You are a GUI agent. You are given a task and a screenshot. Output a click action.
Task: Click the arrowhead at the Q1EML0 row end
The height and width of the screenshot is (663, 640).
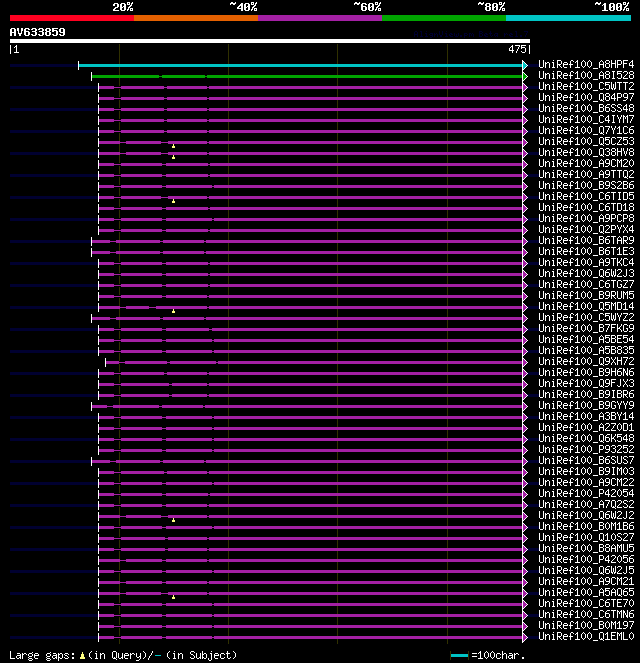click(x=525, y=637)
